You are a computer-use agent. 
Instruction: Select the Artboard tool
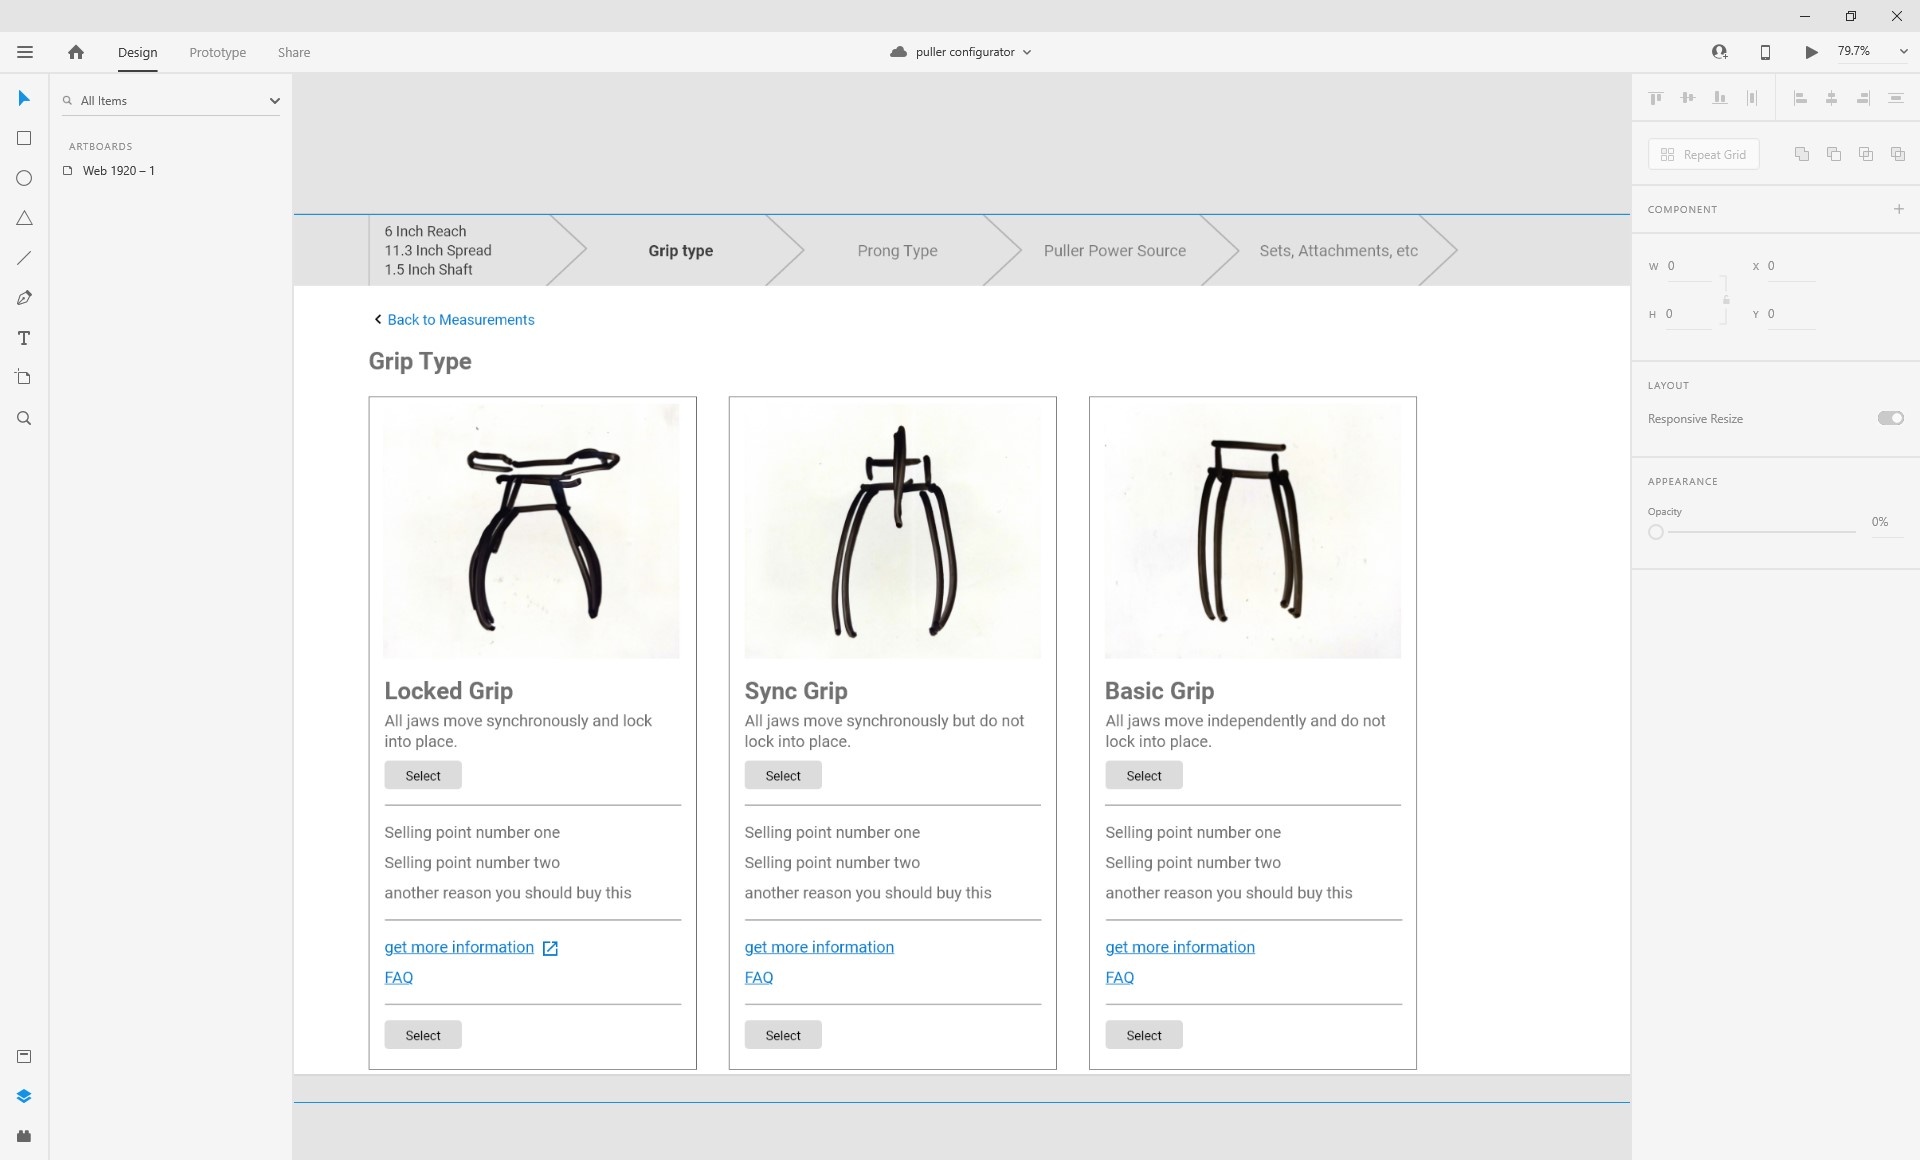(x=24, y=378)
